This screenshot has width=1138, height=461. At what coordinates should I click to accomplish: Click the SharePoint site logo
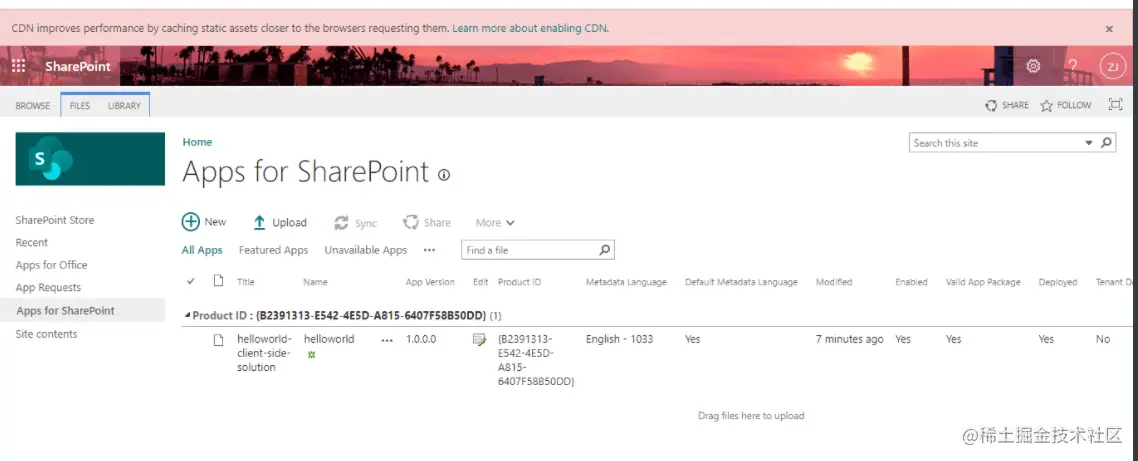point(90,158)
